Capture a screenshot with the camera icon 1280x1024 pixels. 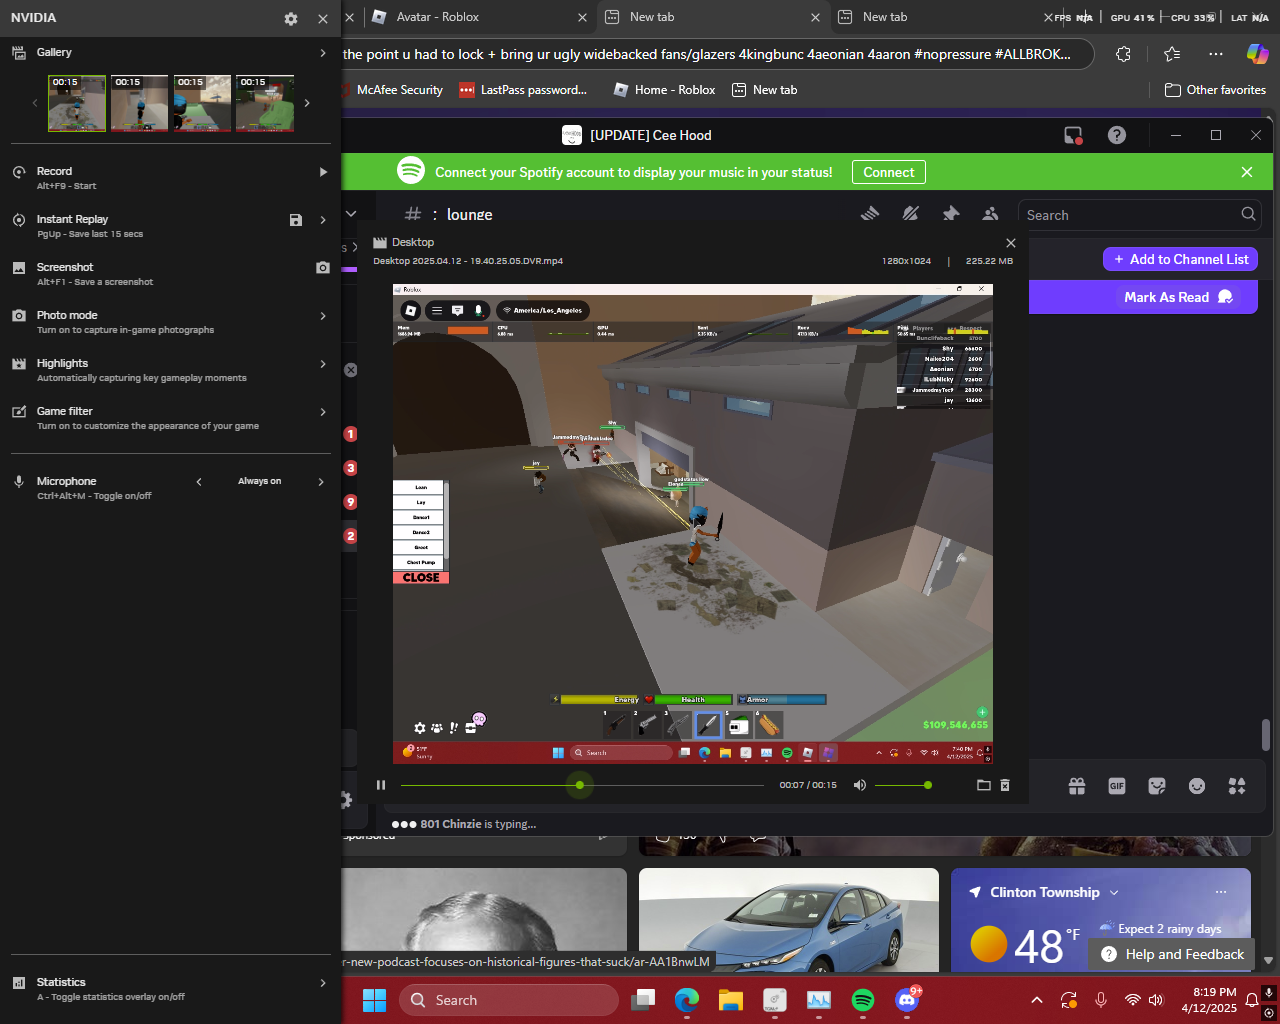[322, 268]
